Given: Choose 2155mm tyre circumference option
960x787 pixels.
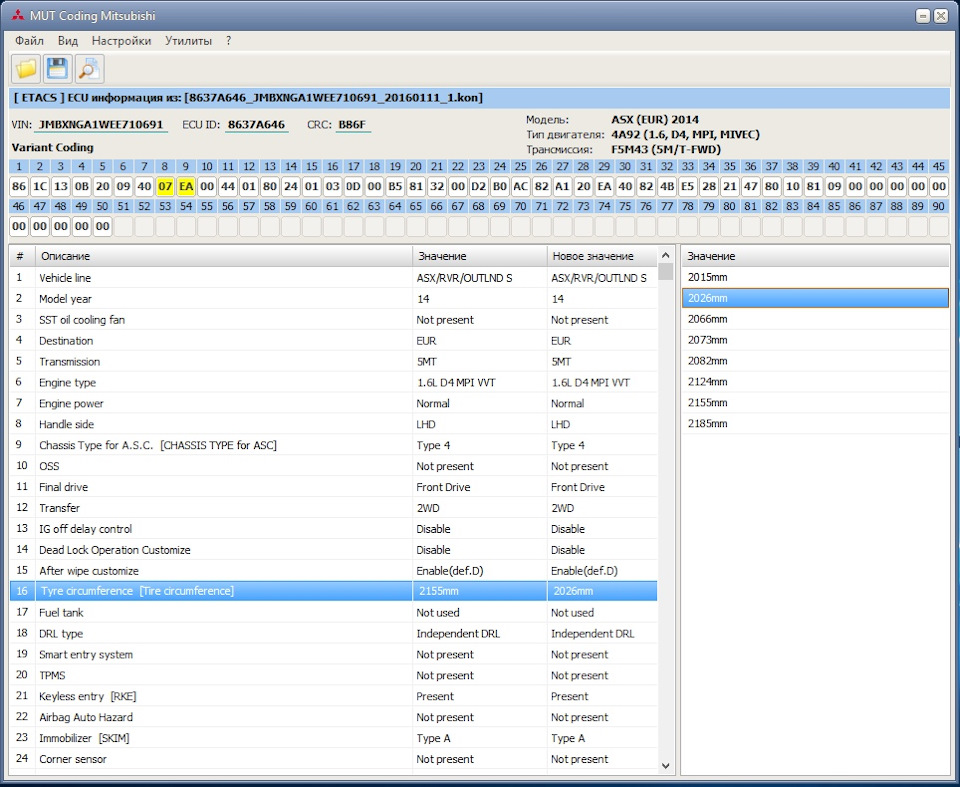Looking at the screenshot, I should 815,402.
